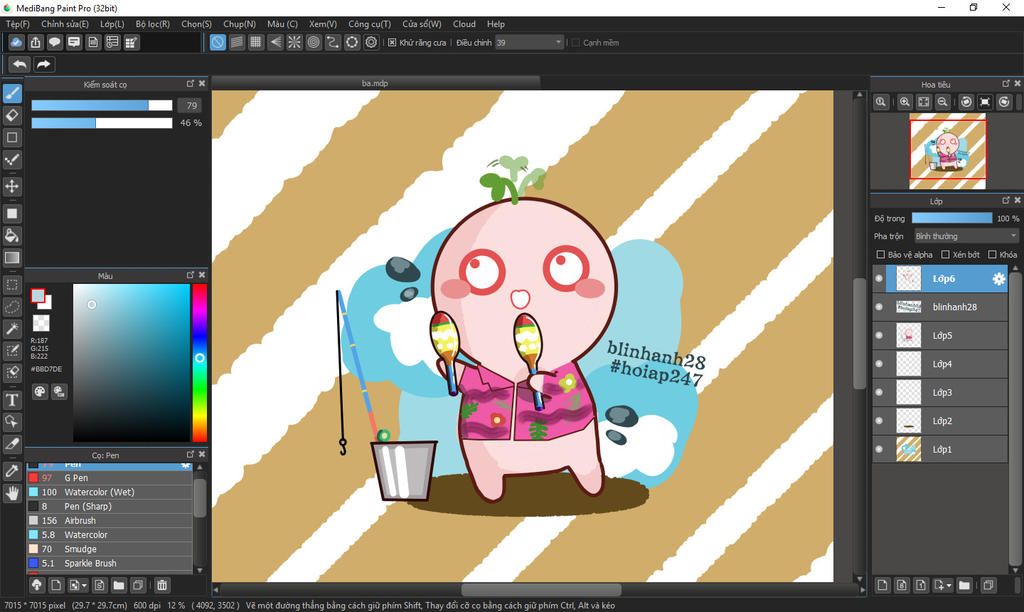The height and width of the screenshot is (612, 1024).
Task: Hide the Lớp1 layer visibility dot
Action: tap(879, 449)
